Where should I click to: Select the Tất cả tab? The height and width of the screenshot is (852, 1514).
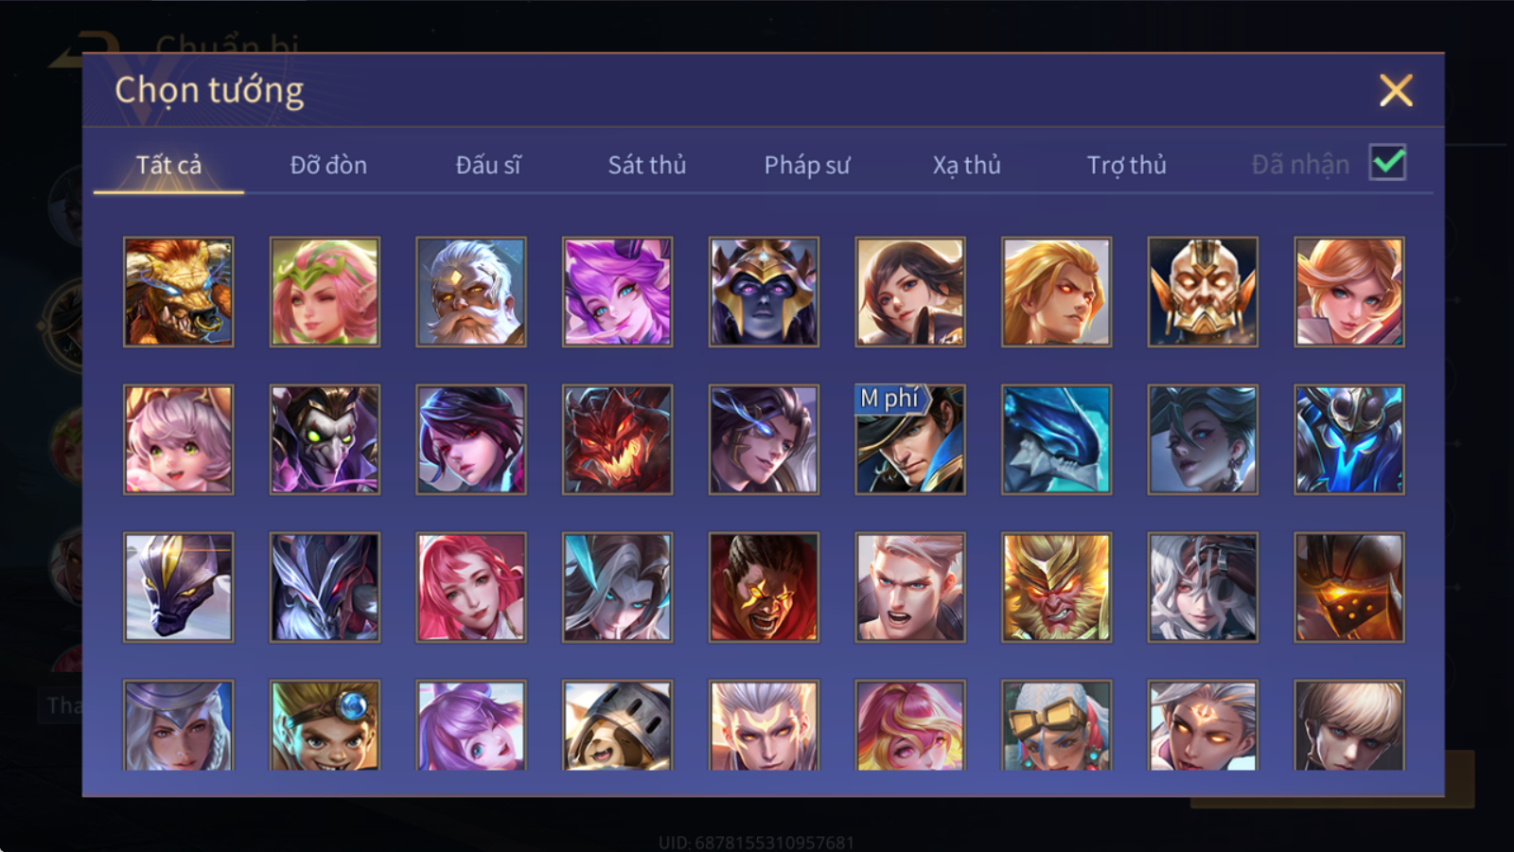pos(169,165)
